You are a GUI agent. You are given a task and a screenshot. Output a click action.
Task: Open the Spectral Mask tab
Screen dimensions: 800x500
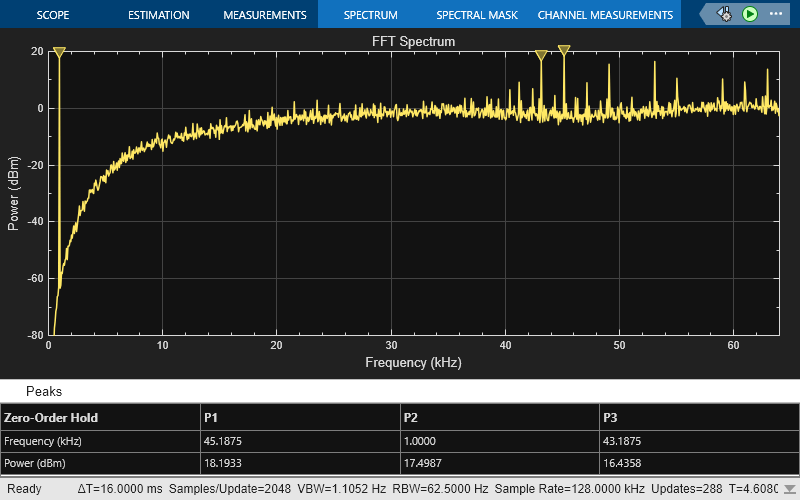[475, 15]
